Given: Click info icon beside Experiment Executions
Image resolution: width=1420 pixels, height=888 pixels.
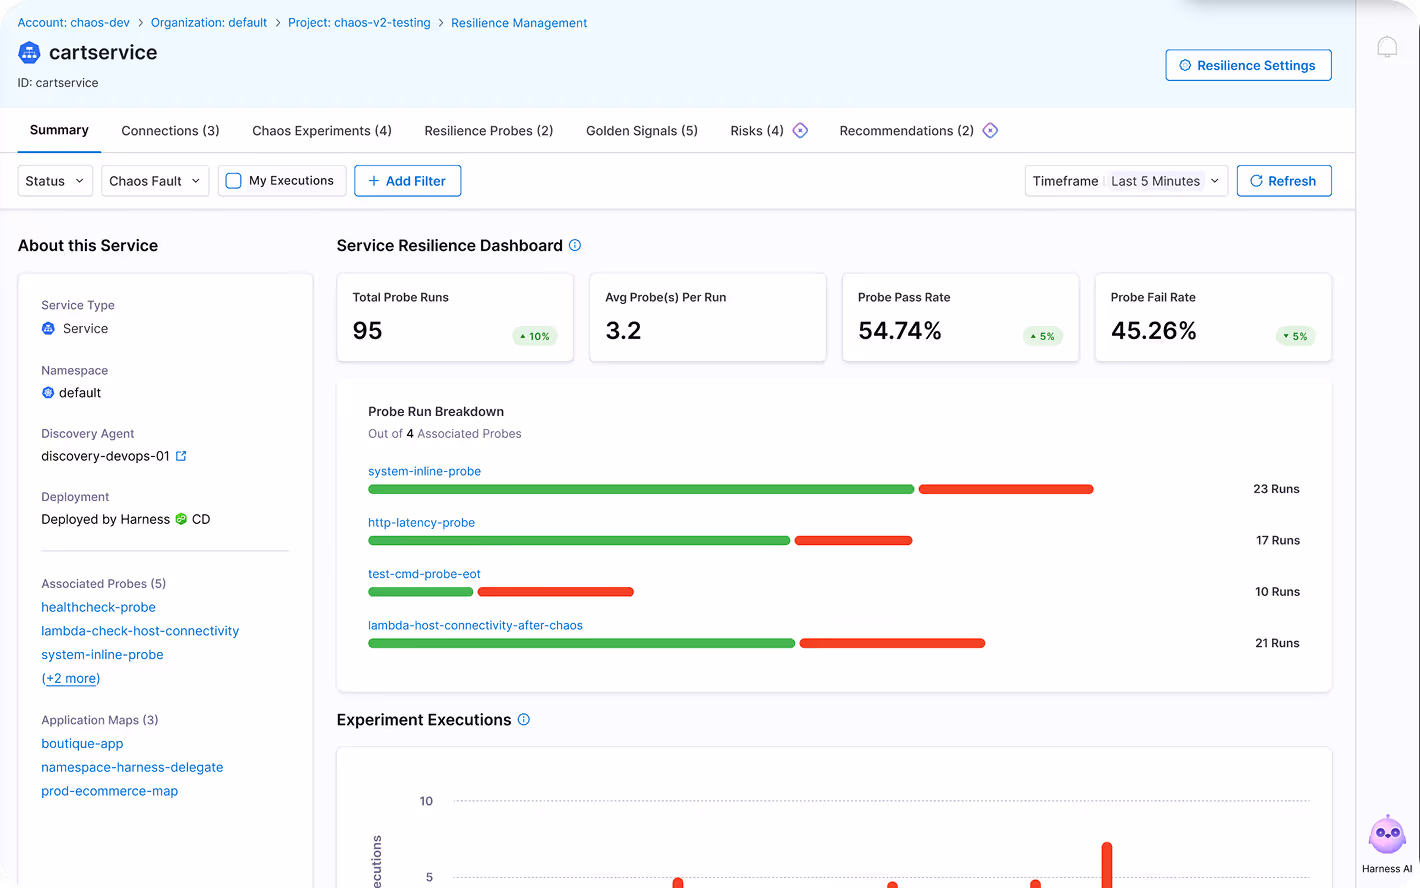Looking at the screenshot, I should [524, 719].
